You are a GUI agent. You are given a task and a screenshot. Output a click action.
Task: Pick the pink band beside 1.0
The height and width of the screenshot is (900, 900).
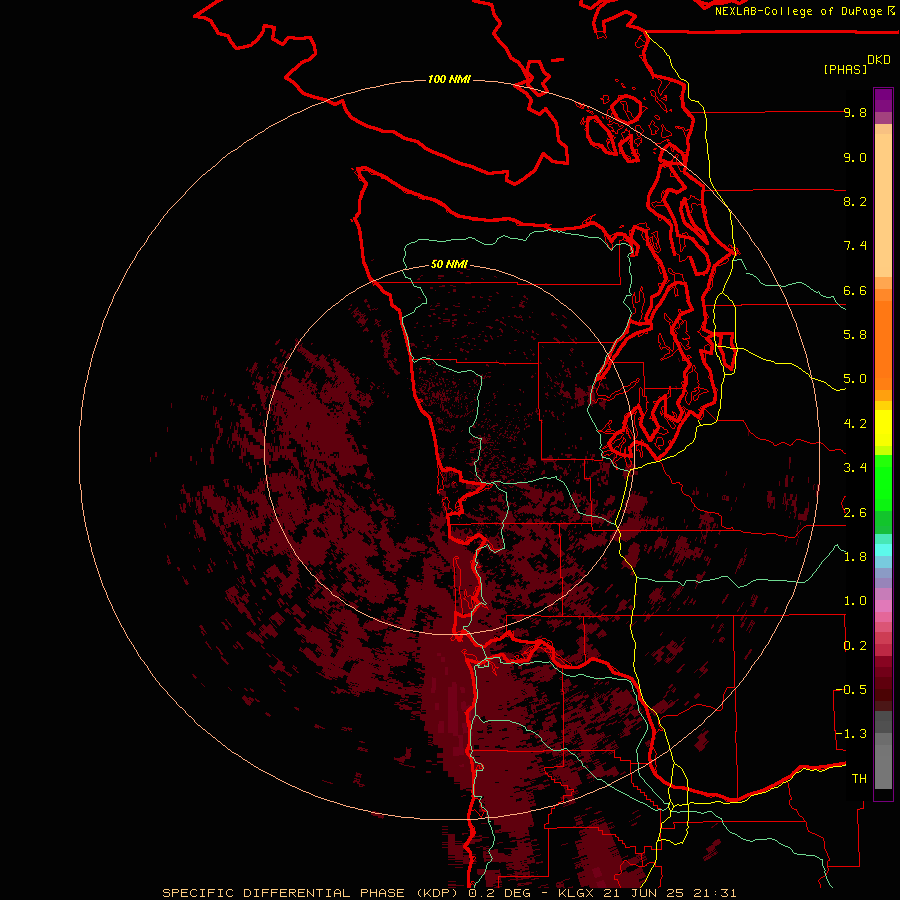click(883, 606)
